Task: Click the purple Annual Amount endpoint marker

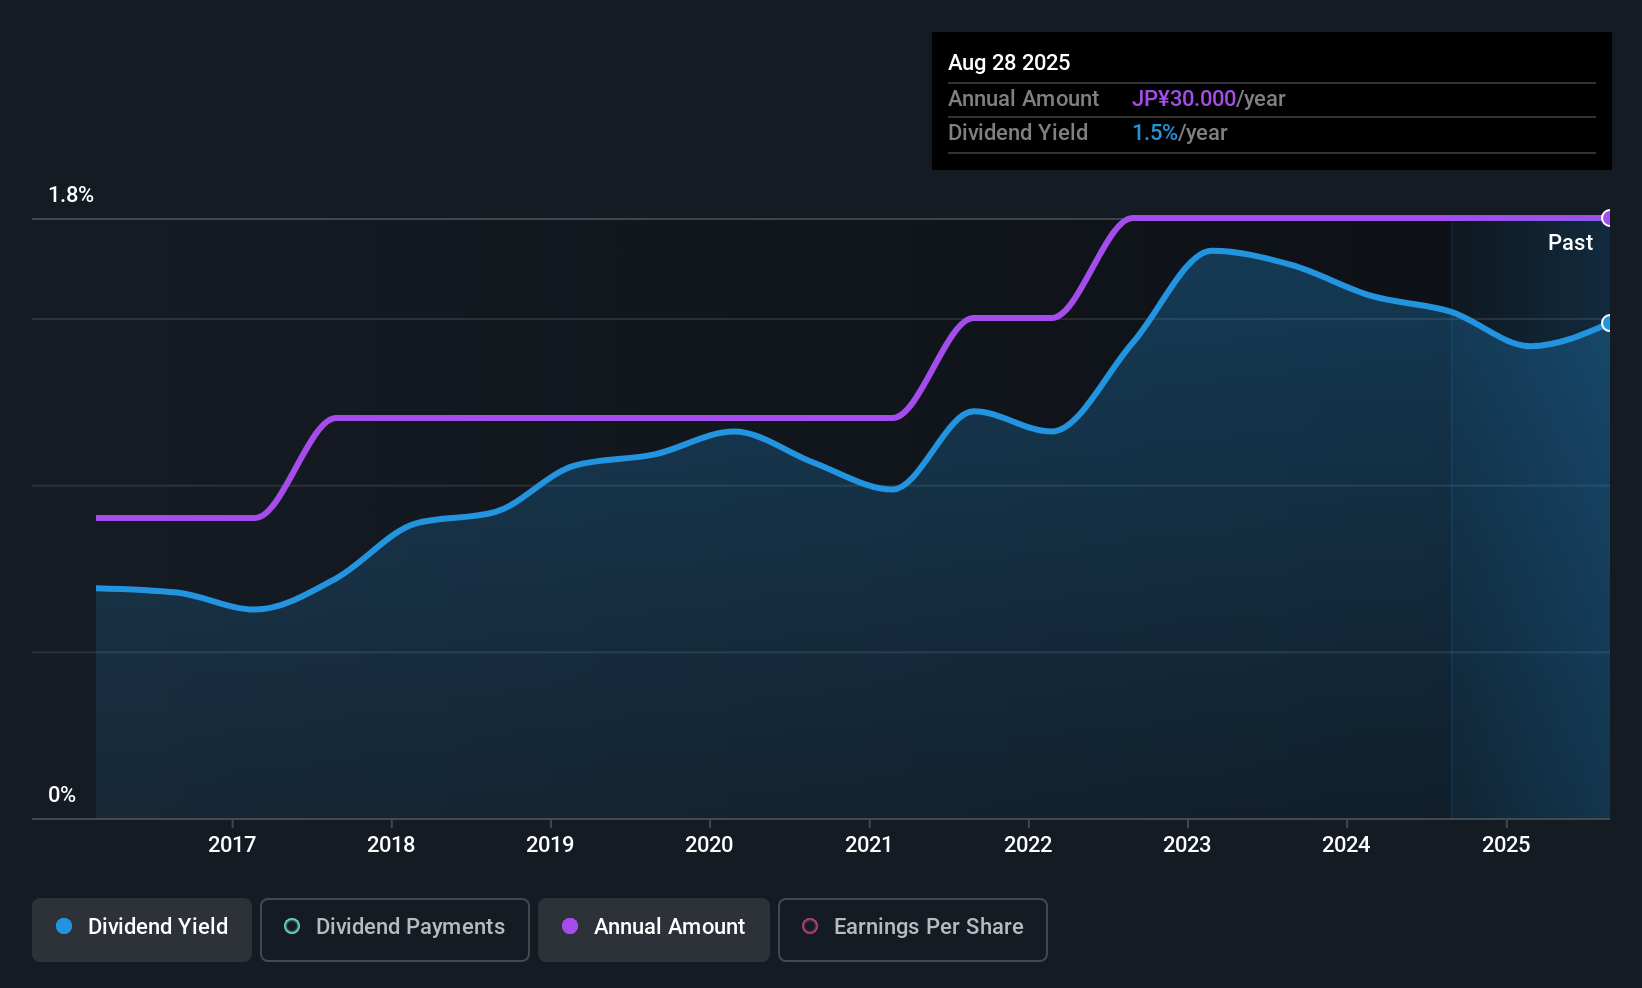Action: 1608,218
